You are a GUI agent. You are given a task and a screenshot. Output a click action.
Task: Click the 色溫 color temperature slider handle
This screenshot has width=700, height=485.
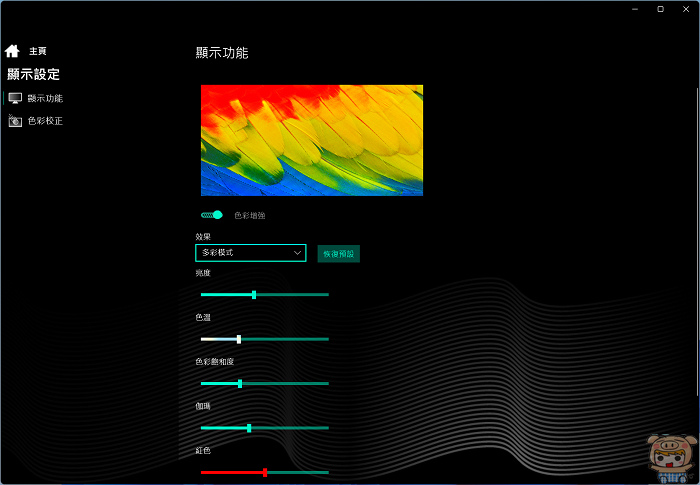click(238, 339)
